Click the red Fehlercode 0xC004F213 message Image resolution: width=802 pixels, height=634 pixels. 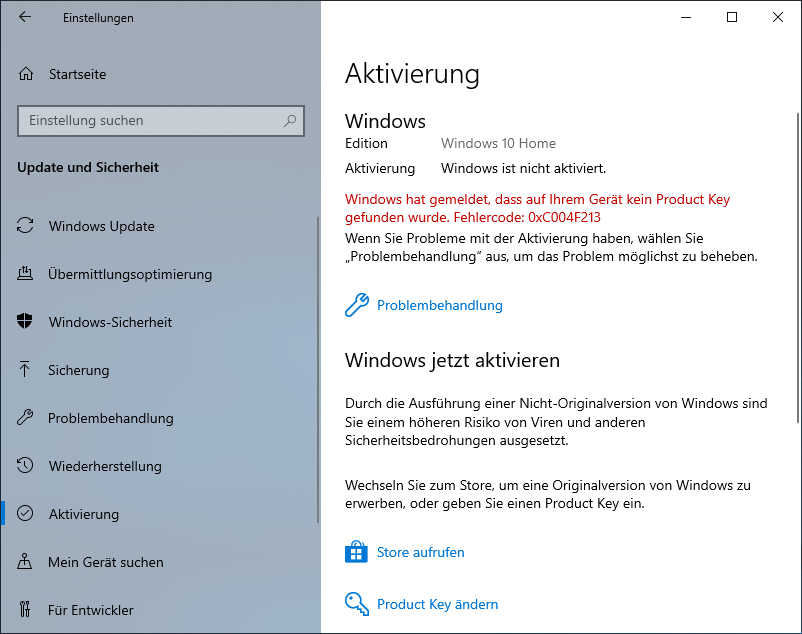click(x=537, y=208)
